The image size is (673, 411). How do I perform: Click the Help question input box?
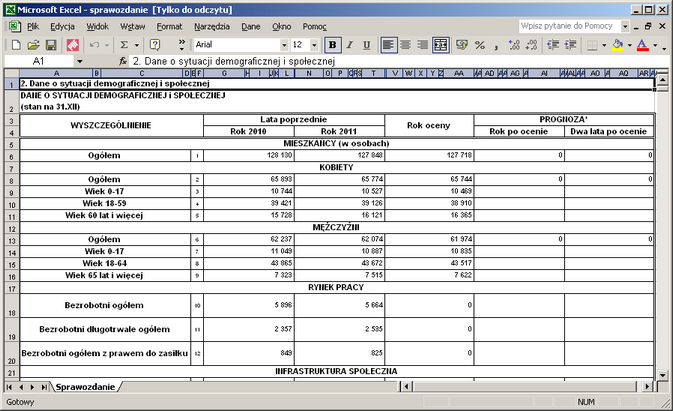(x=571, y=24)
